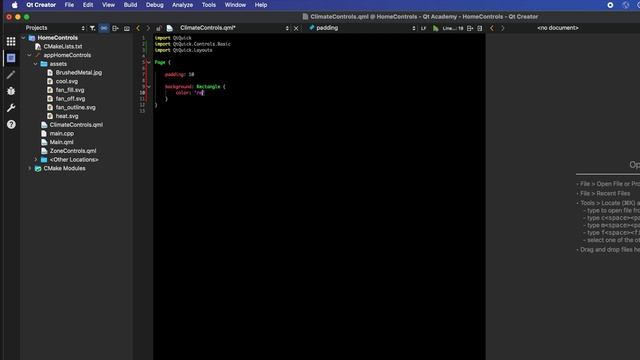
Task: Go back in editor navigation history
Action: point(138,28)
